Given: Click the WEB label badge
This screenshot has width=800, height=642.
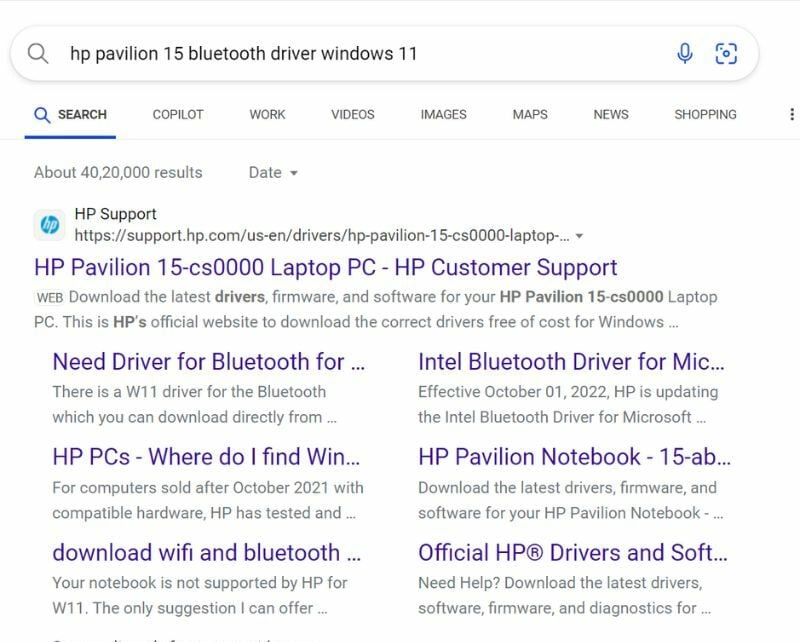Looking at the screenshot, I should tap(49, 298).
